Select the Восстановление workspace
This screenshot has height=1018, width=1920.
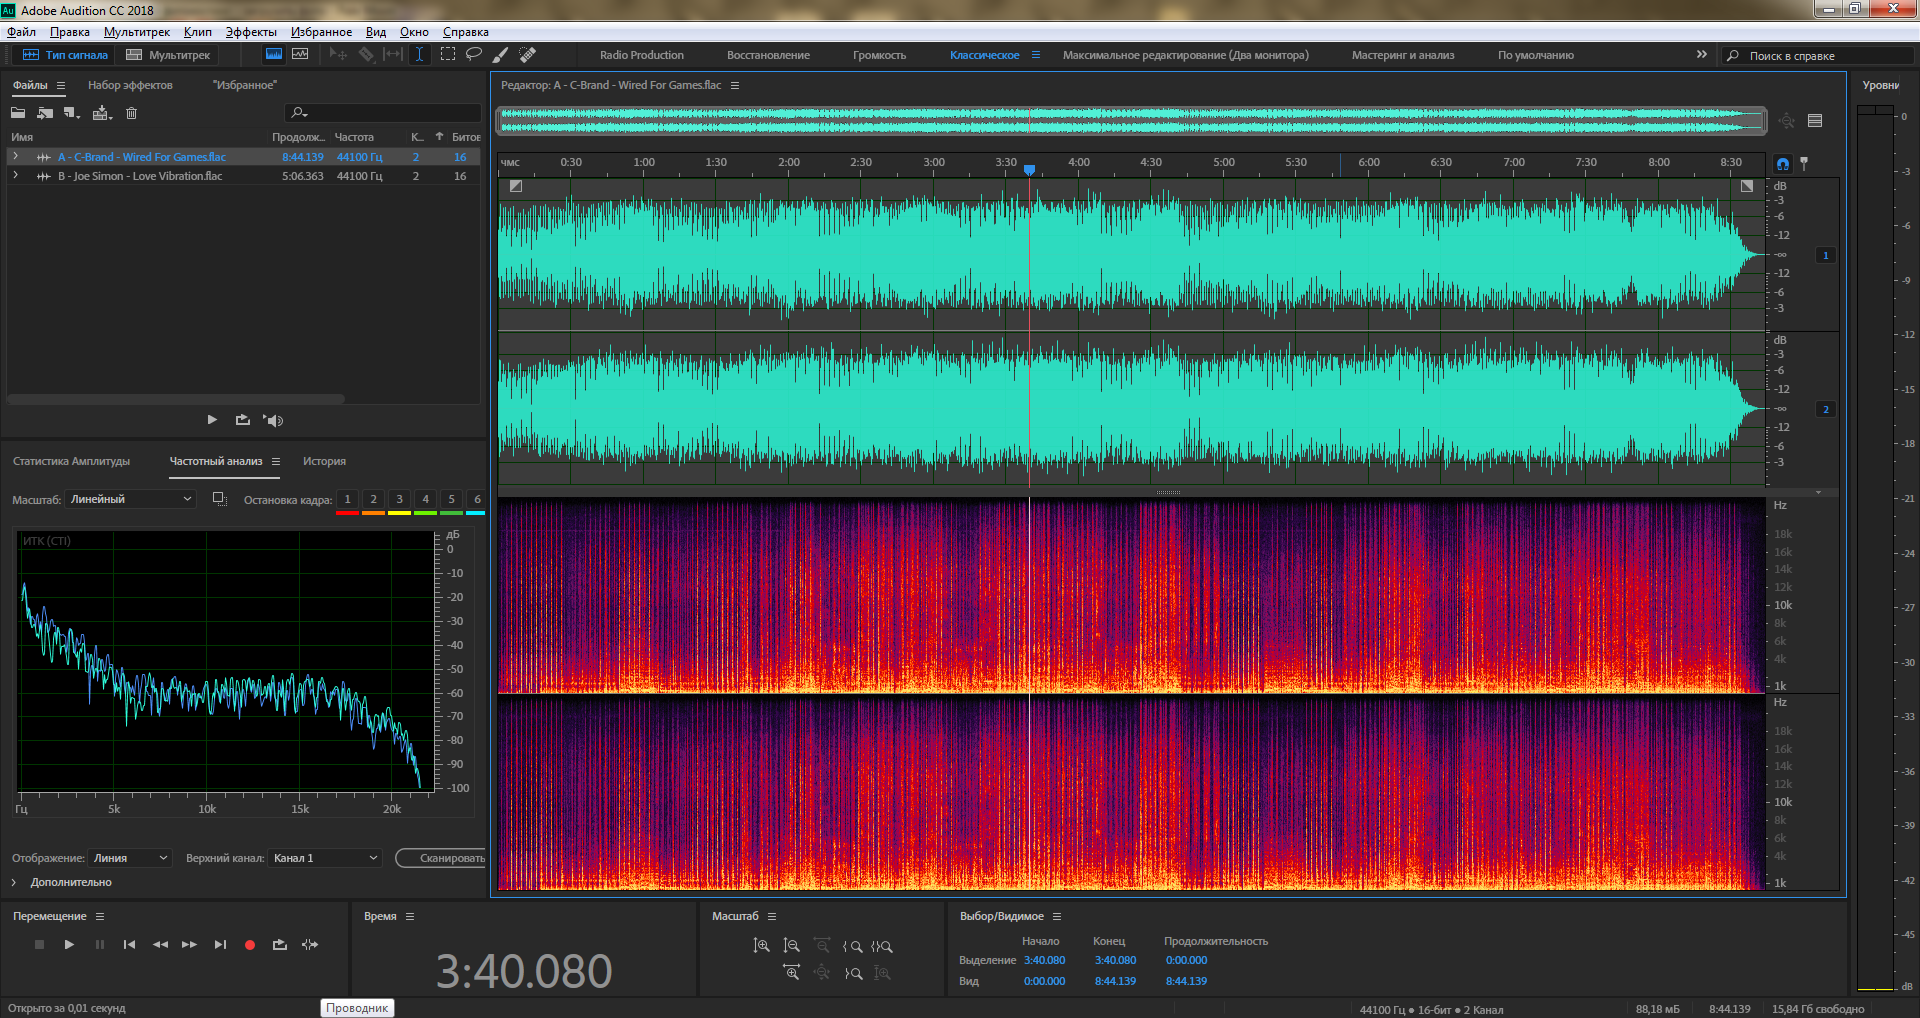(768, 55)
